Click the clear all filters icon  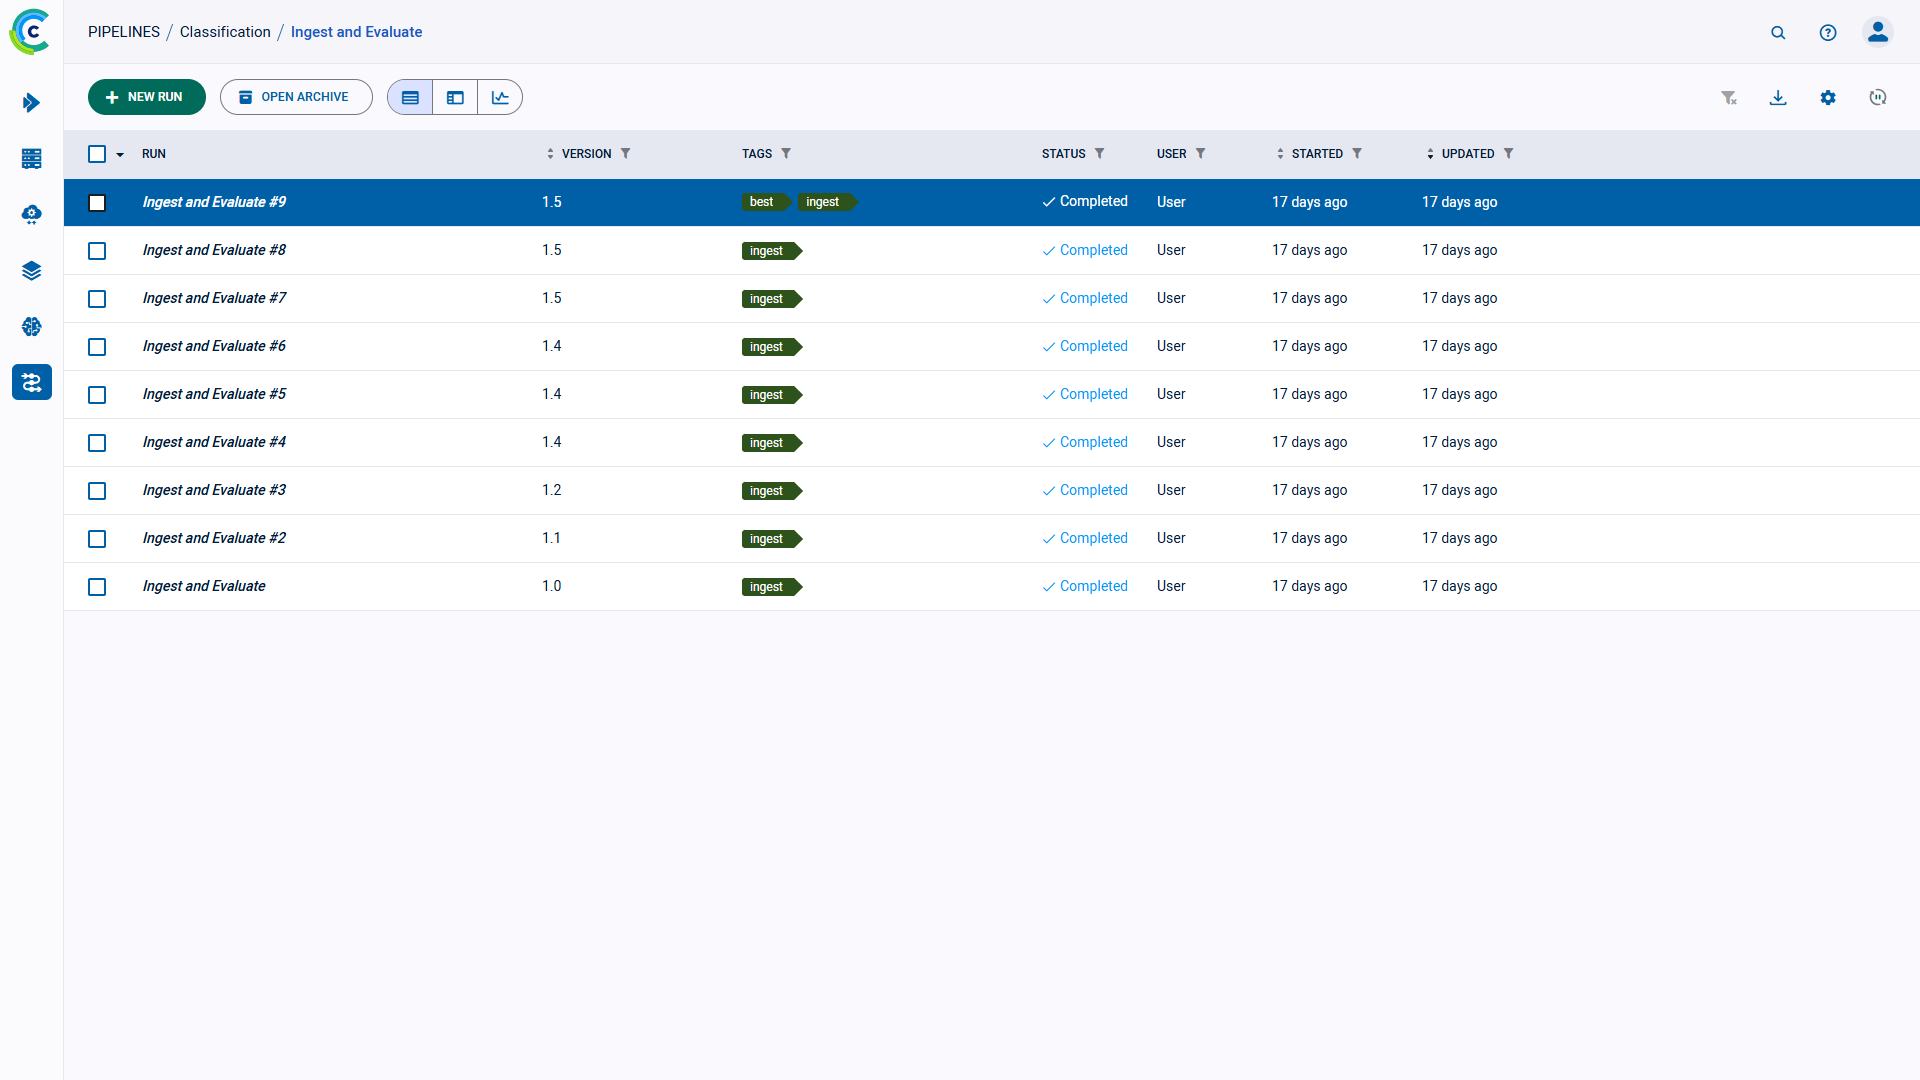pyautogui.click(x=1730, y=97)
